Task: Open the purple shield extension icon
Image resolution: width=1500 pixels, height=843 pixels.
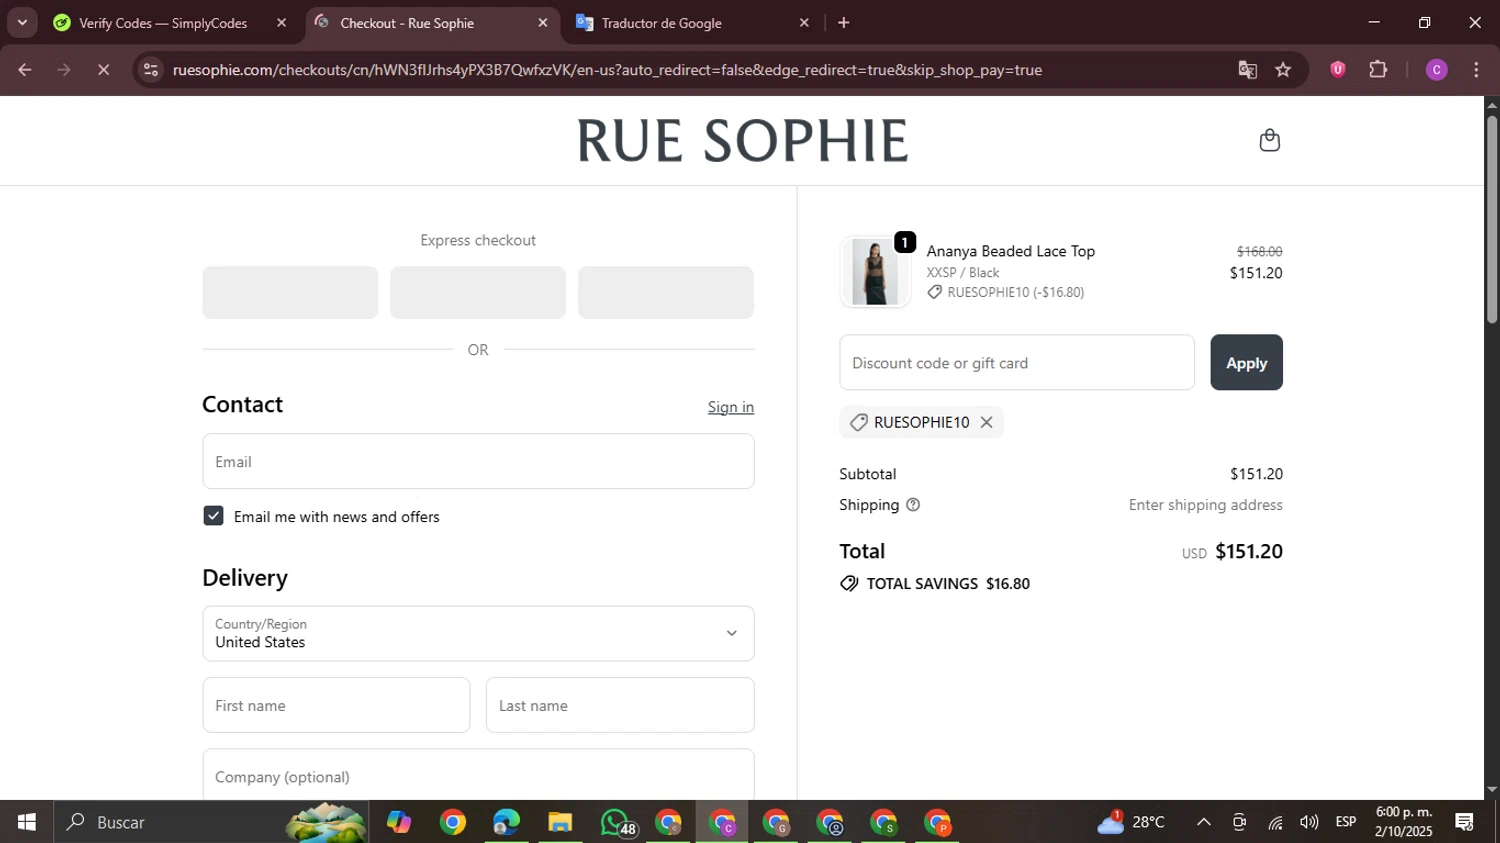Action: pyautogui.click(x=1338, y=69)
